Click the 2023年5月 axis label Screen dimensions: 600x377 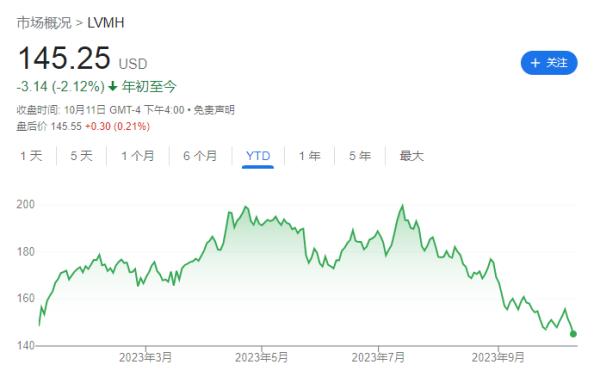tap(261, 357)
